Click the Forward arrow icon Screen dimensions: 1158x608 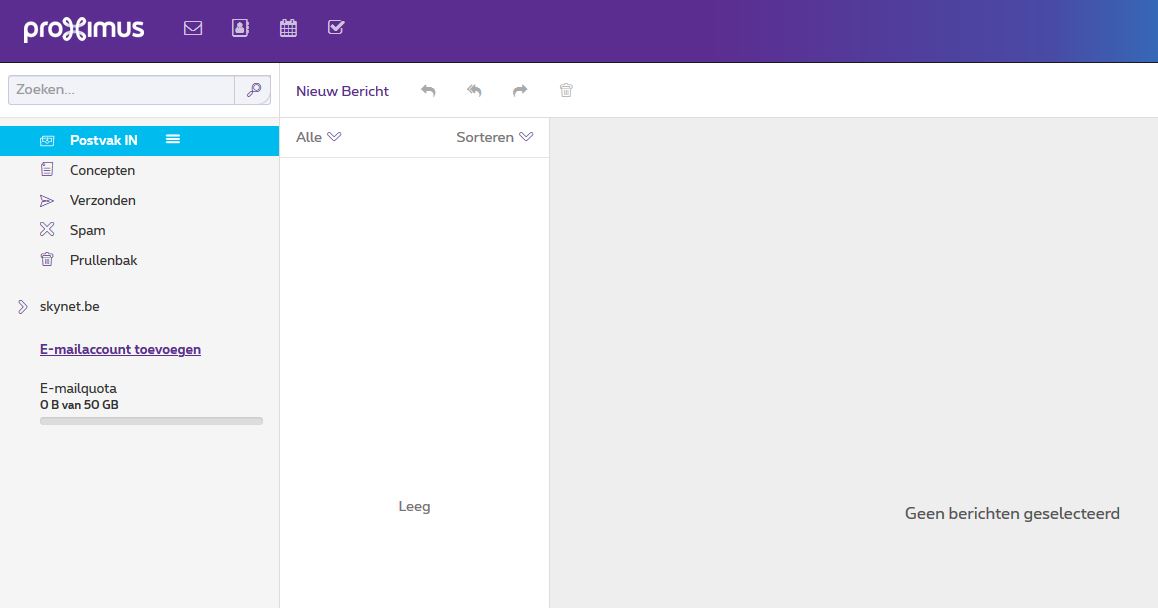click(520, 91)
